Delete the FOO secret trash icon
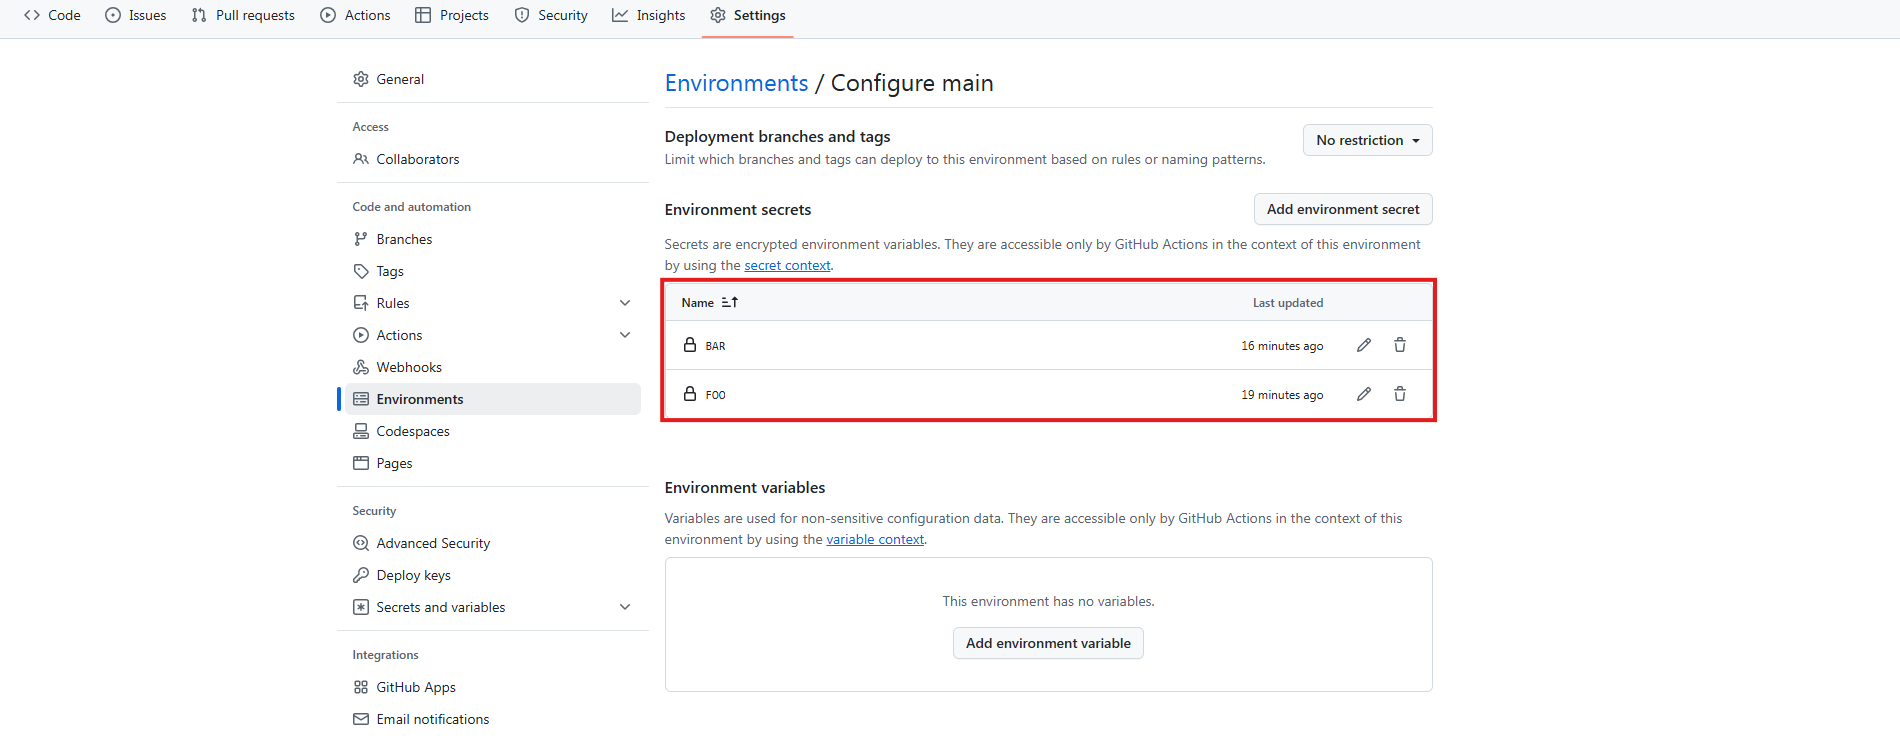Screen dimensions: 1900x746 tap(1400, 394)
